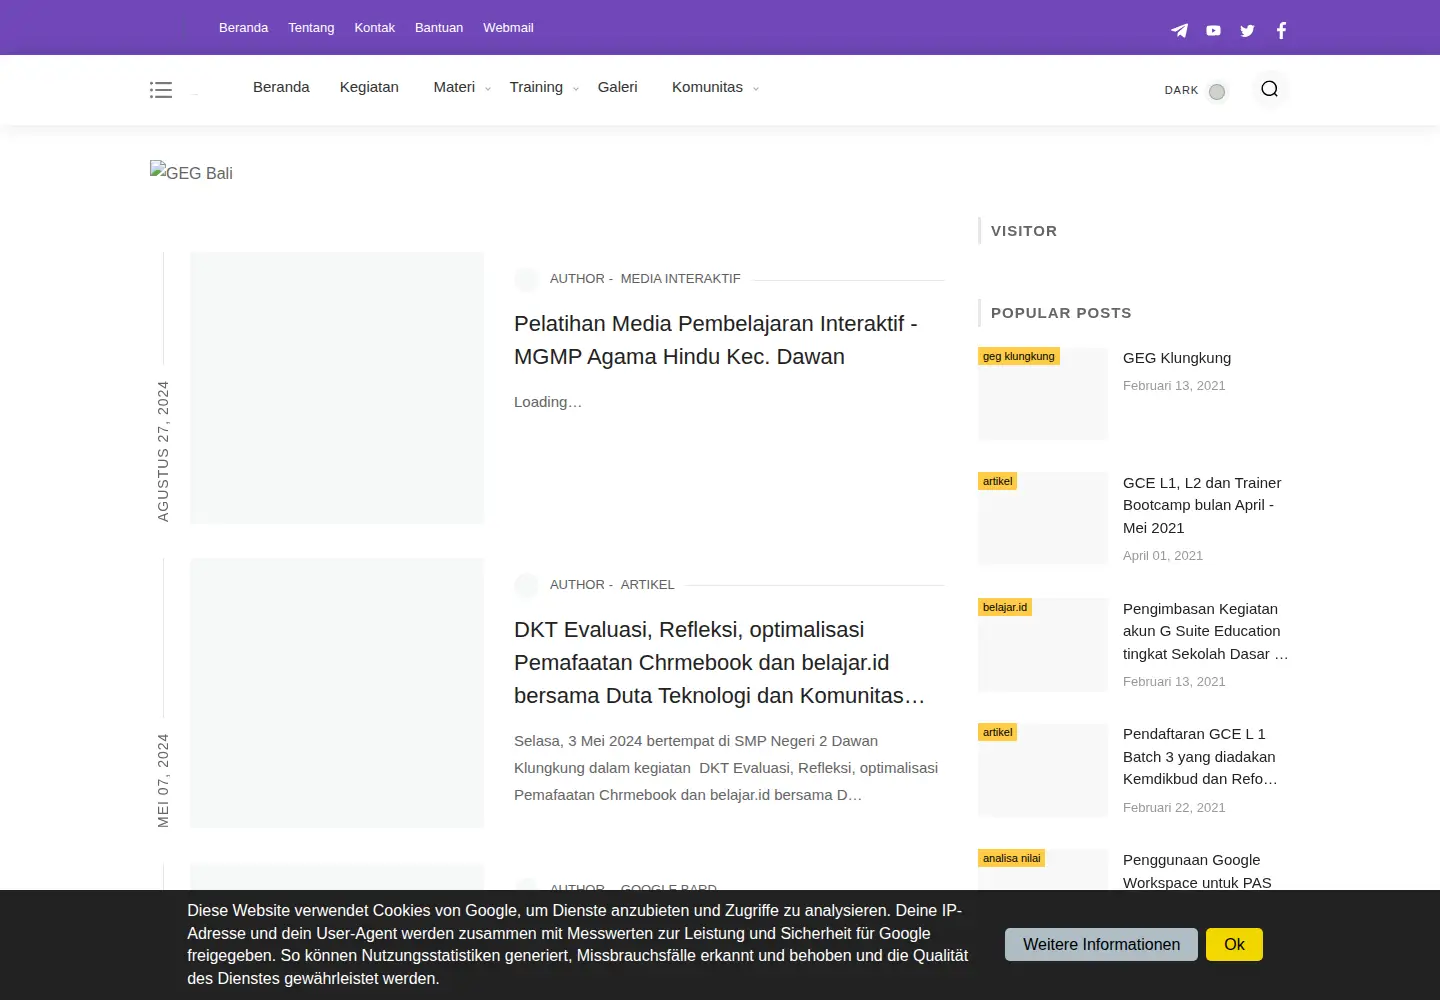Click author avatar on Pelatihan Media post
The height and width of the screenshot is (1000, 1440).
[527, 280]
